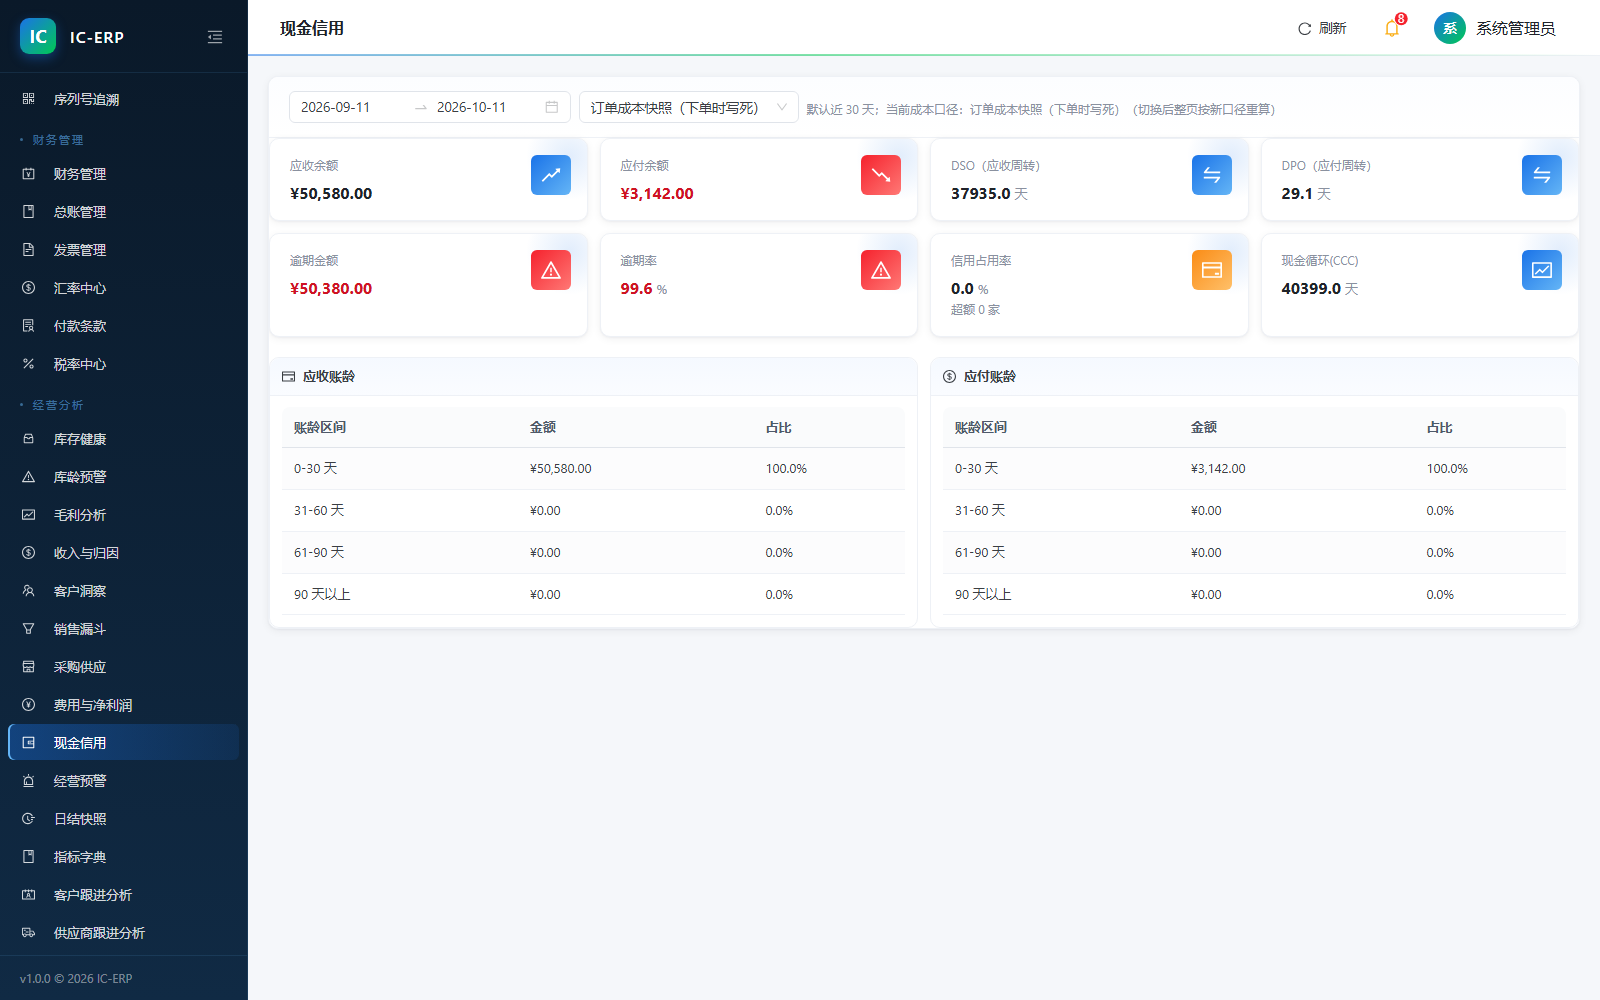This screenshot has width=1600, height=1000.
Task: Click the IC logo badge
Action: coord(38,37)
